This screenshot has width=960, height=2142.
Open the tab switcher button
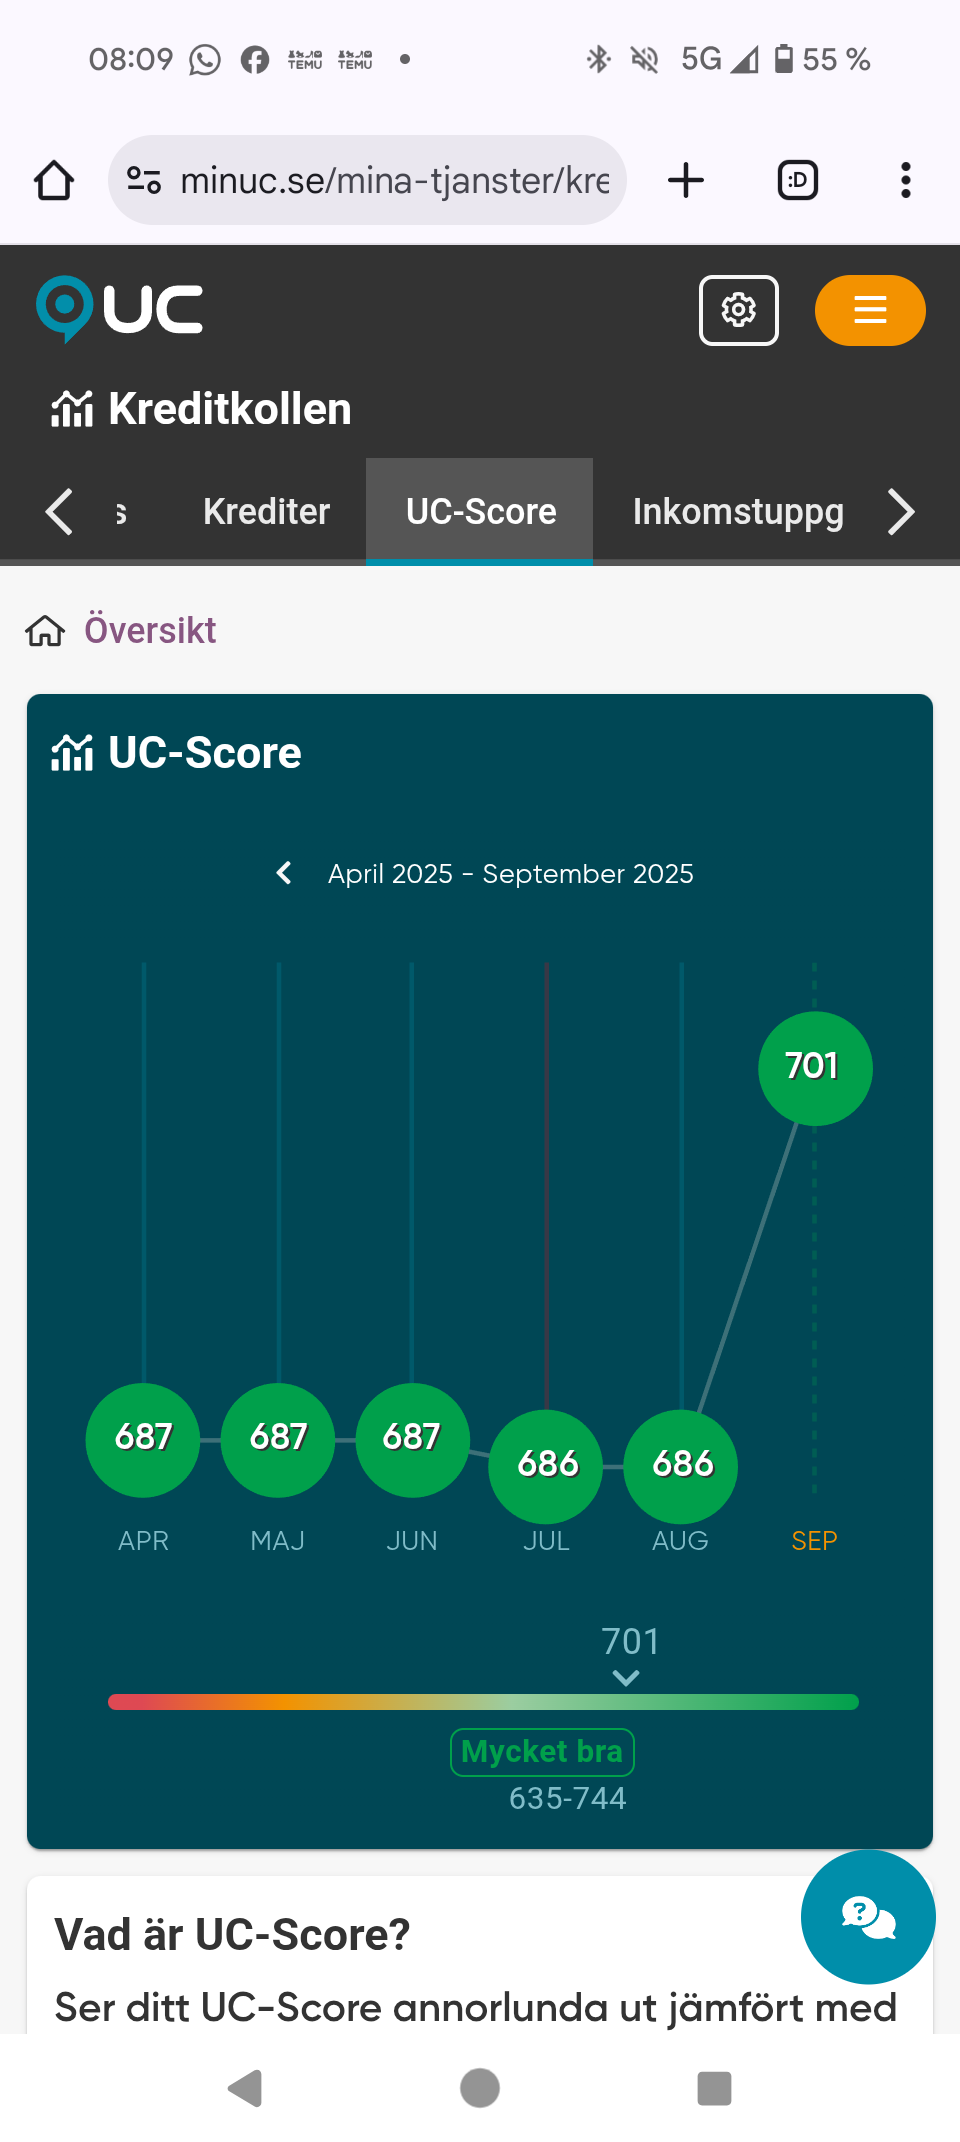tap(797, 181)
